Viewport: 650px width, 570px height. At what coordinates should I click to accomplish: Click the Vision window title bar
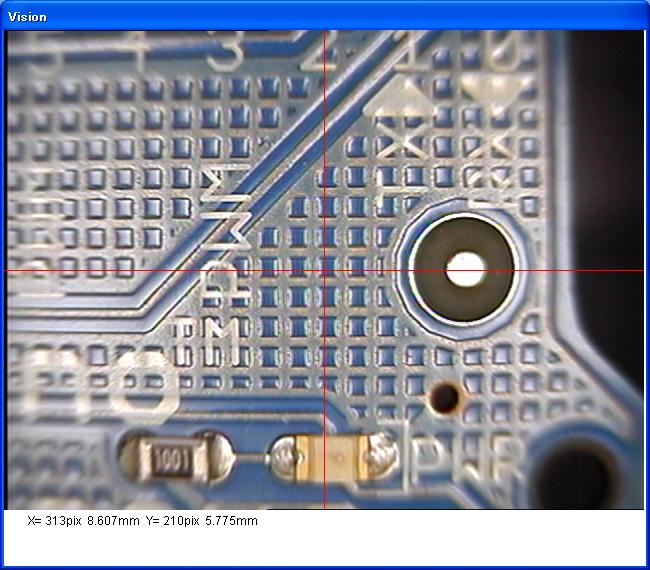(325, 16)
